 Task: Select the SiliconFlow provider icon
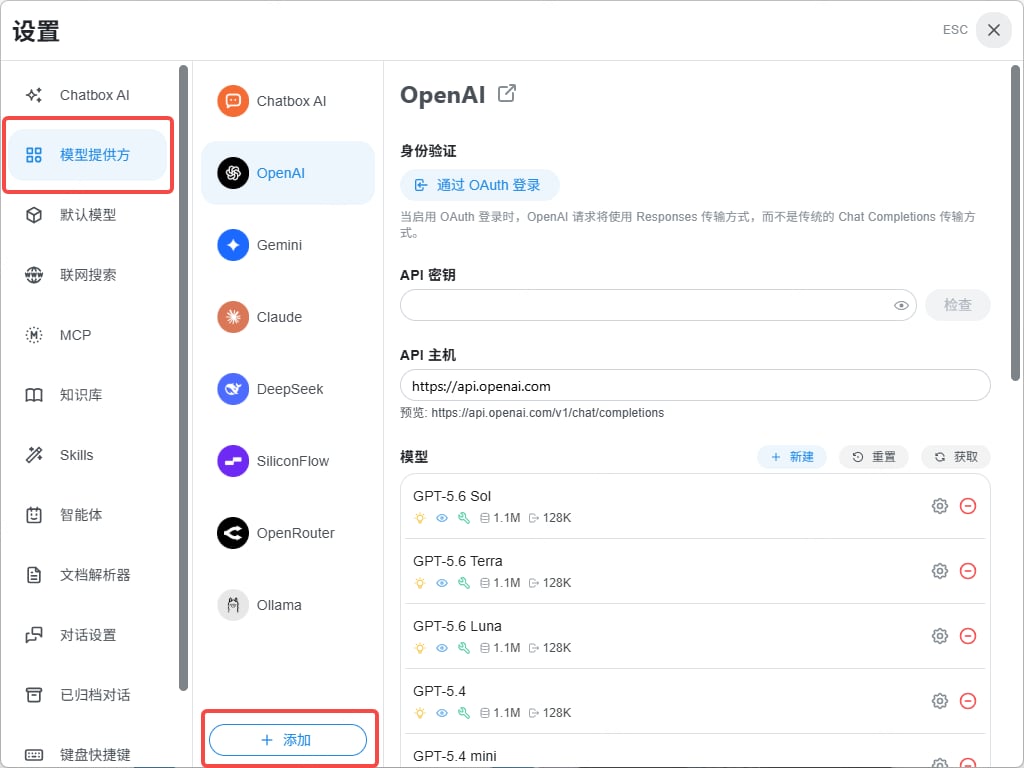coord(233,461)
